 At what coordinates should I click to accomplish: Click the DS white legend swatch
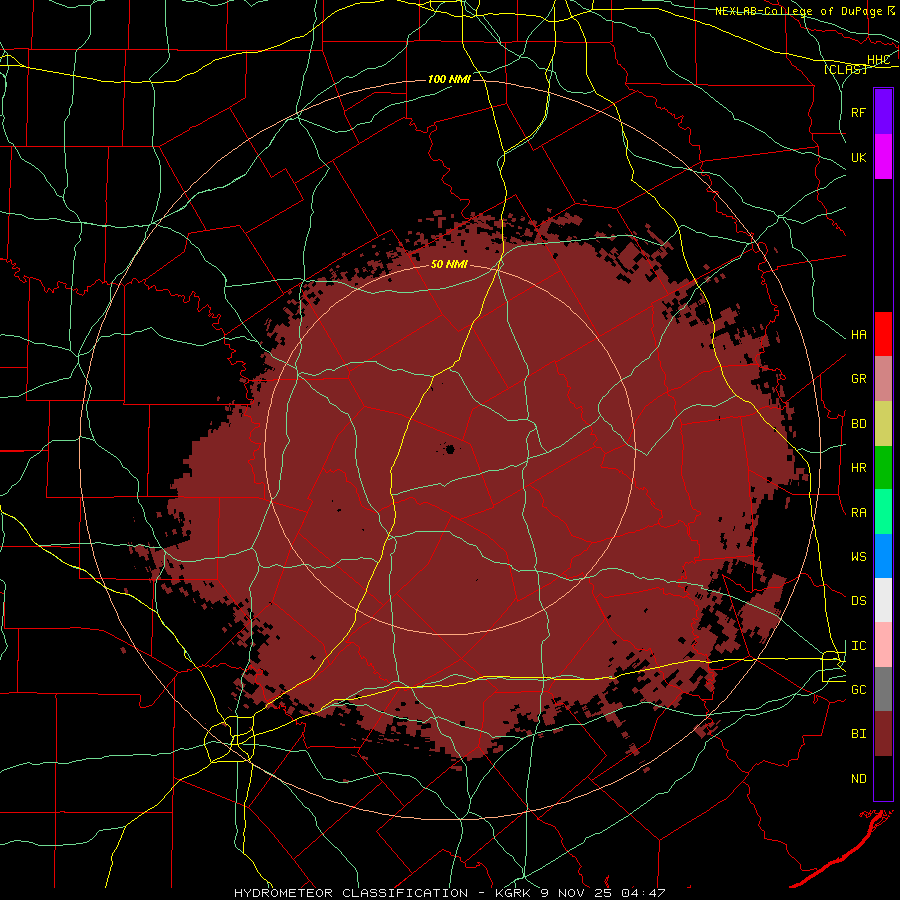pos(883,600)
